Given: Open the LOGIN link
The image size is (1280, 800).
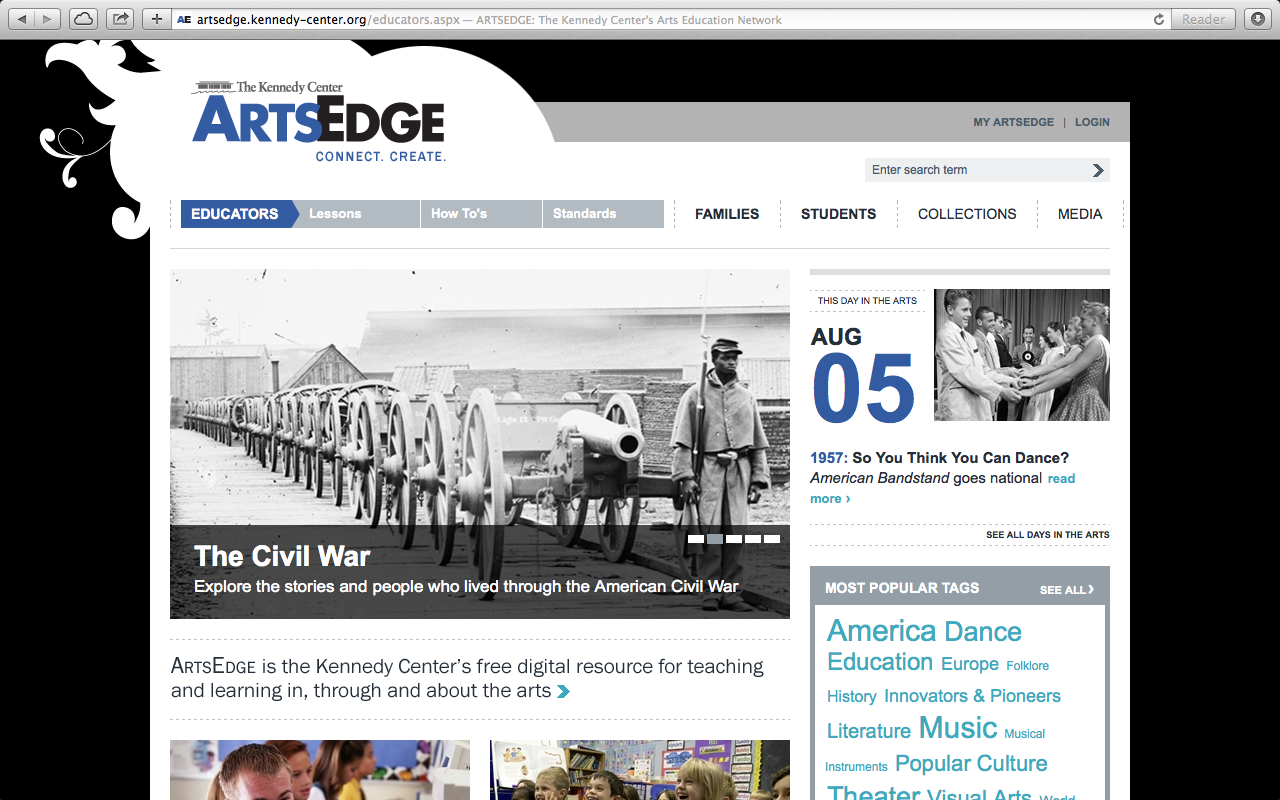Looking at the screenshot, I should (1092, 122).
